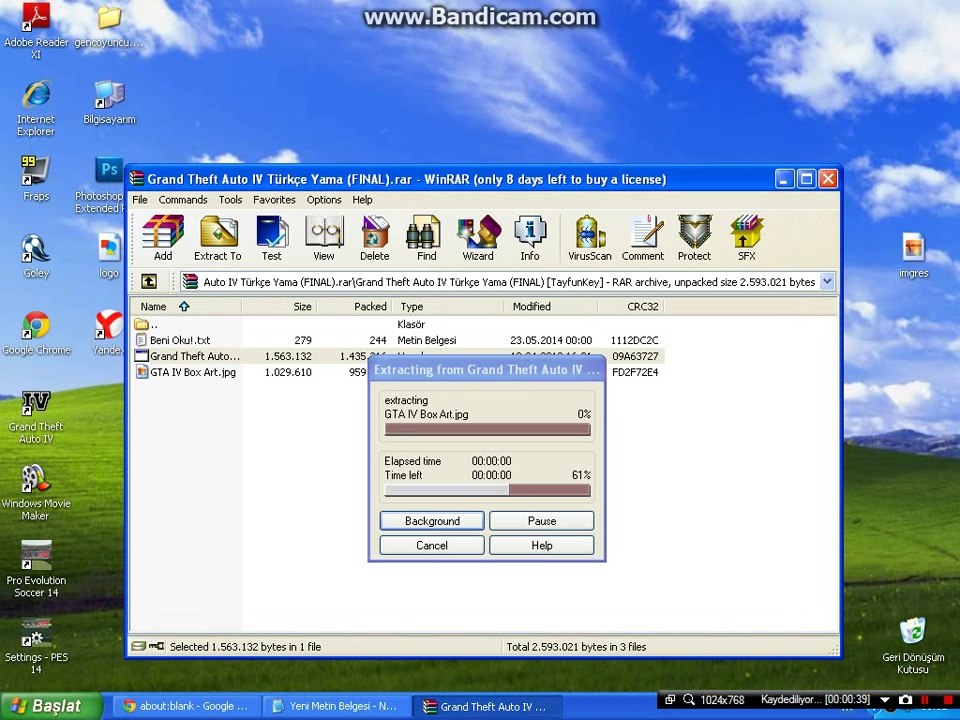
Task: Select the parent folder ".." row
Action: tap(398, 324)
